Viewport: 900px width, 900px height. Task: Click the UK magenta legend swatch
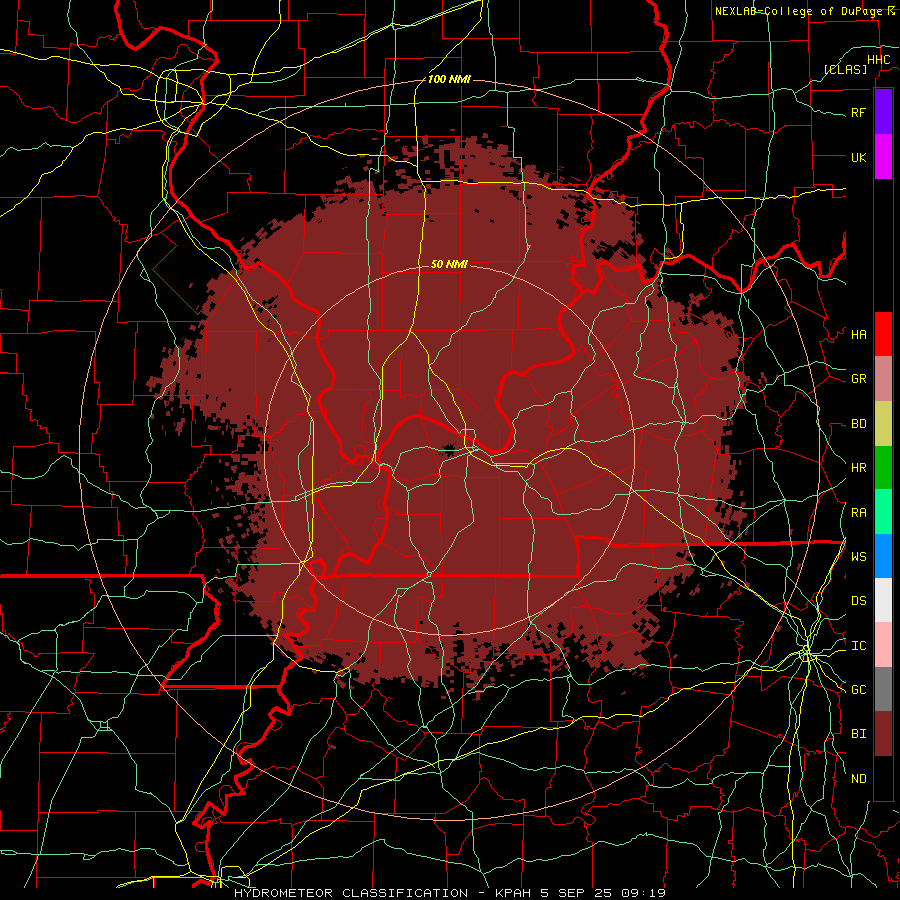coord(883,157)
